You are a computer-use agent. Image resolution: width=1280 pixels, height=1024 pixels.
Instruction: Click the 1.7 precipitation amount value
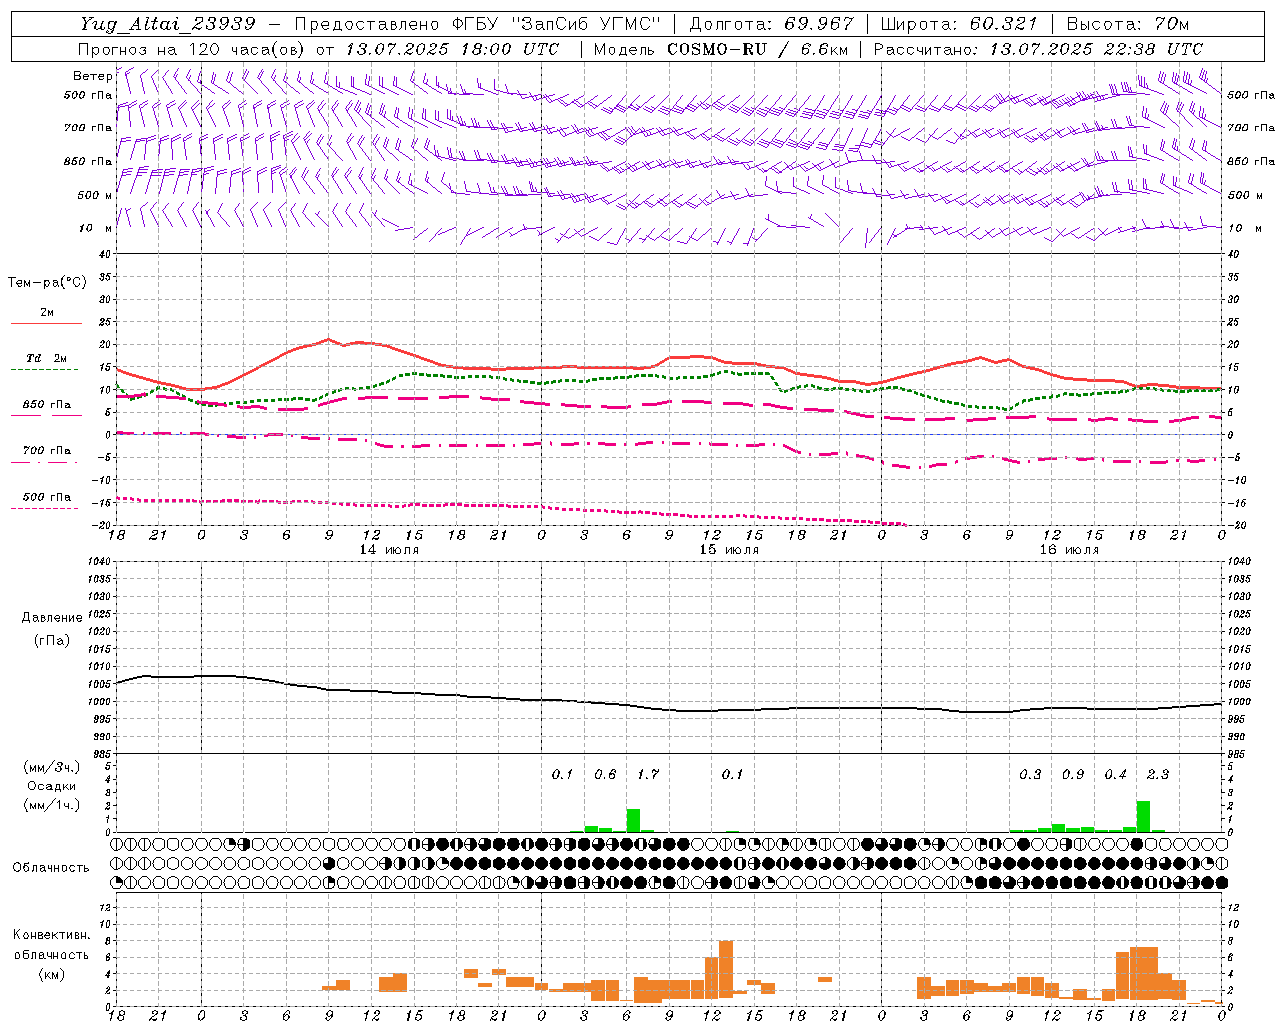(648, 774)
